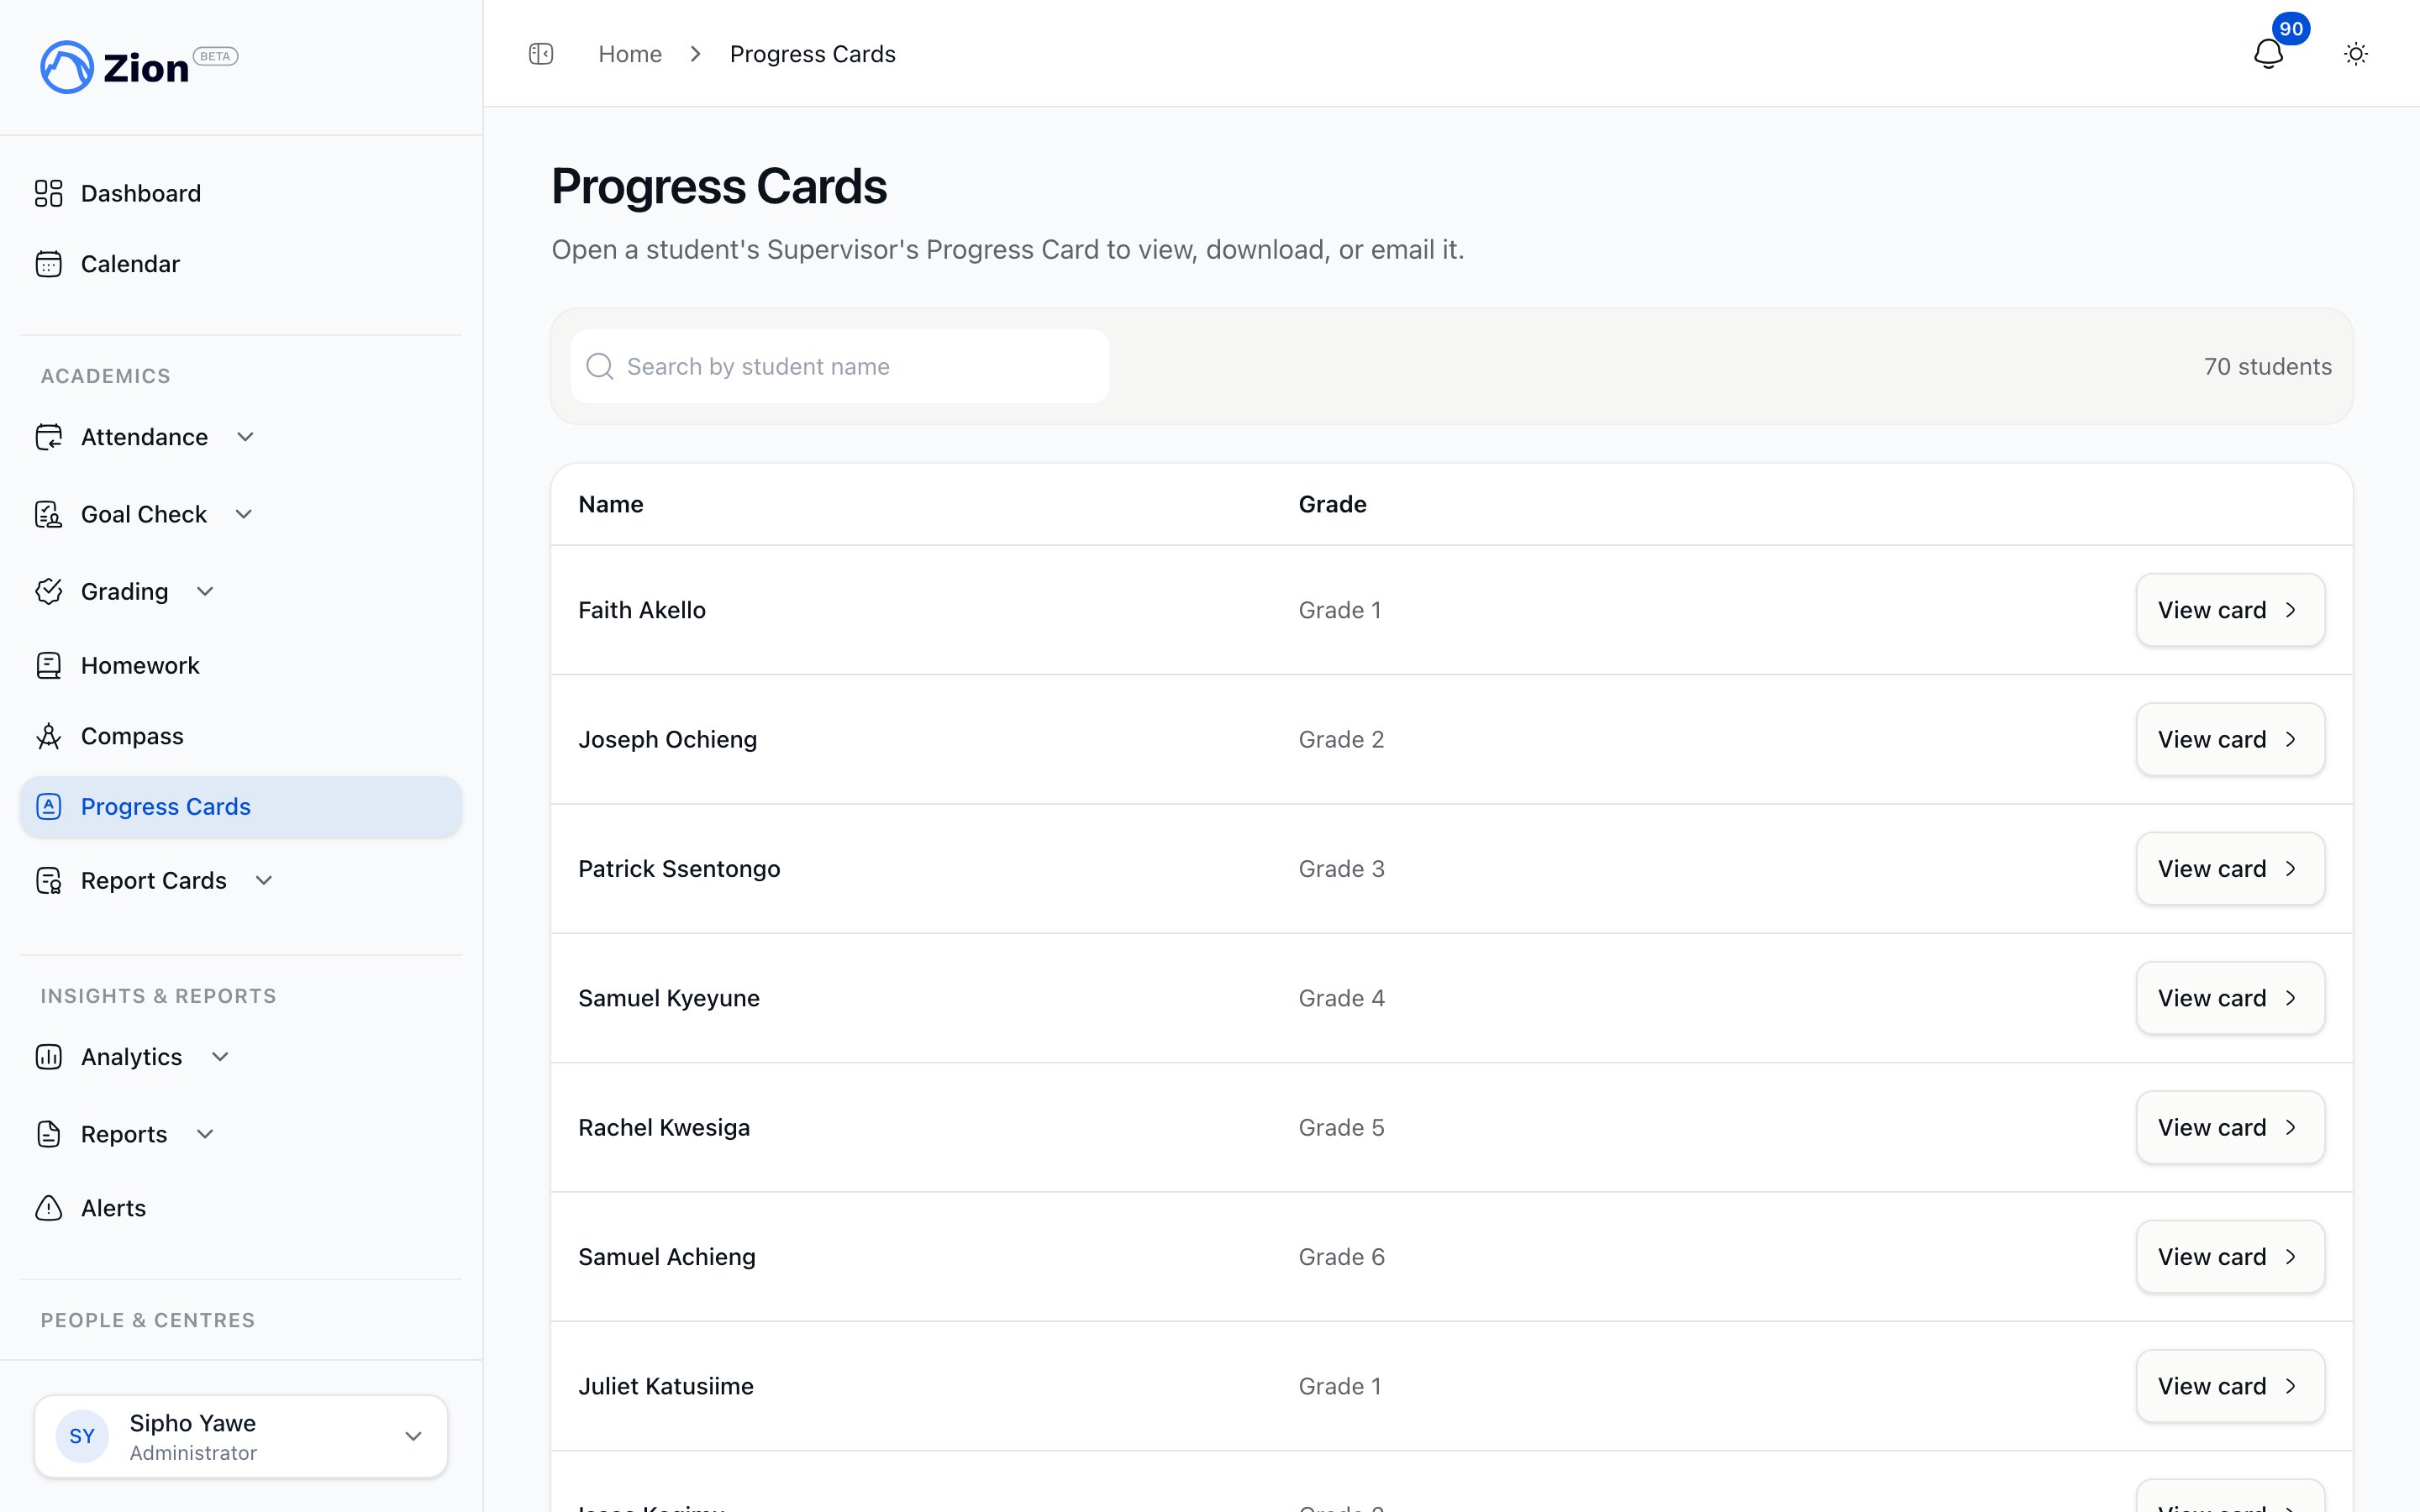The image size is (2420, 1512).
Task: Click the Progress Cards breadcrumb text
Action: point(813,54)
